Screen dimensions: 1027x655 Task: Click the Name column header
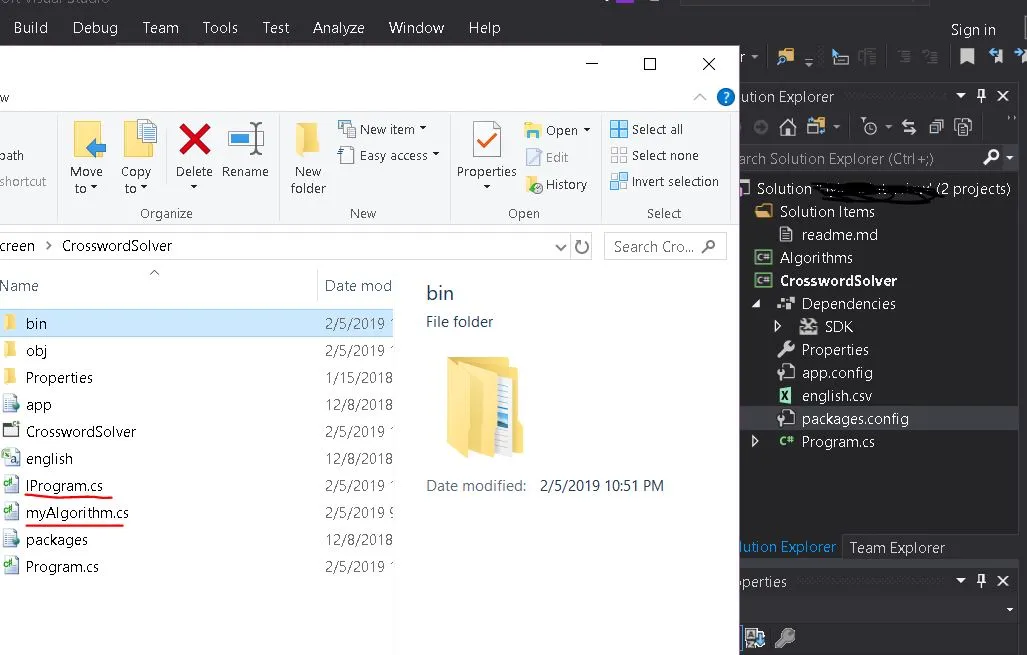click(19, 286)
